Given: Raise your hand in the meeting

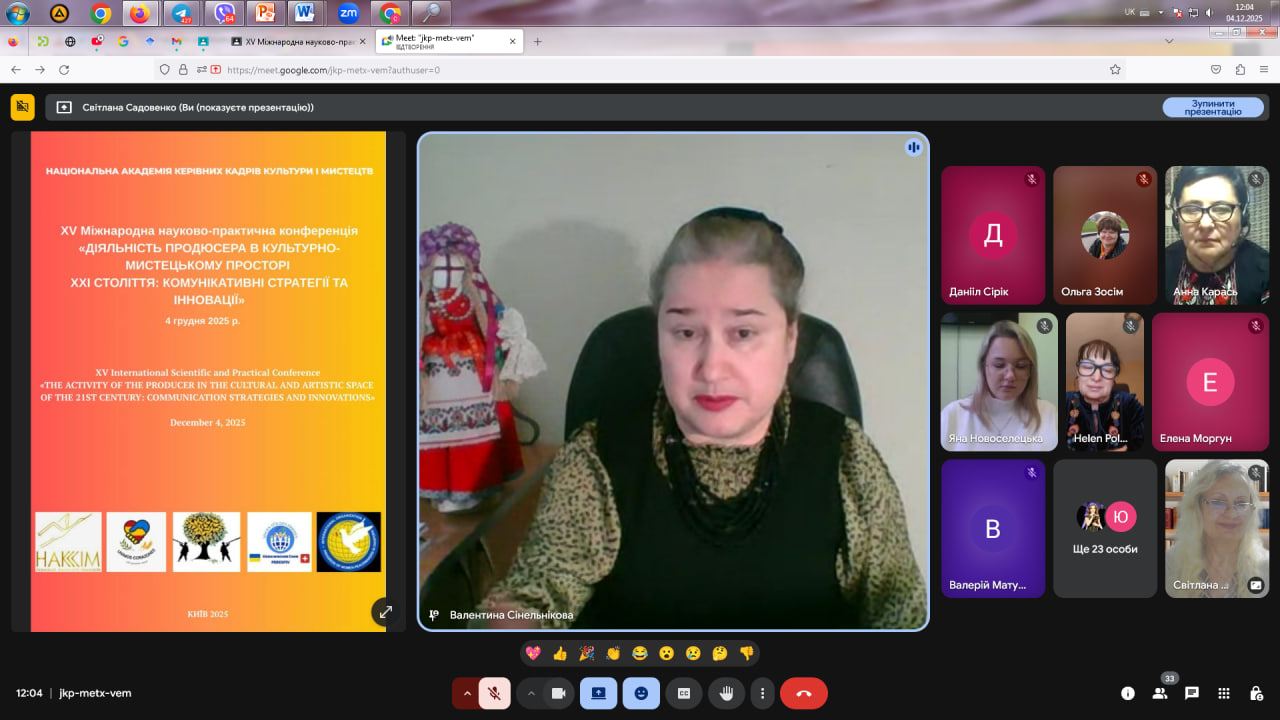Looking at the screenshot, I should pos(728,693).
